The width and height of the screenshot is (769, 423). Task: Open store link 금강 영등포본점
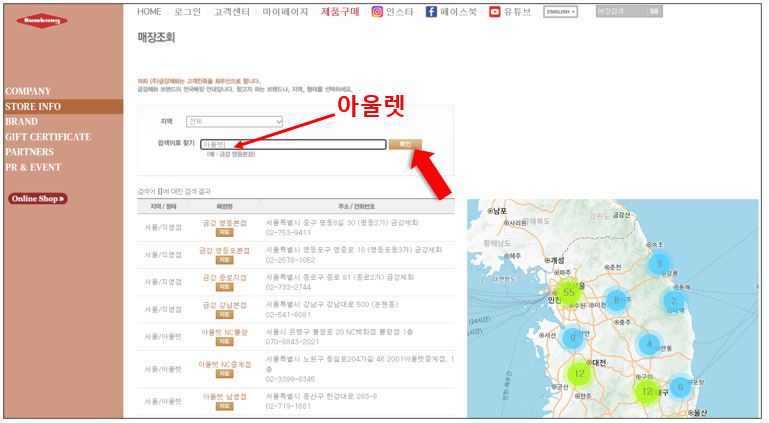(225, 250)
